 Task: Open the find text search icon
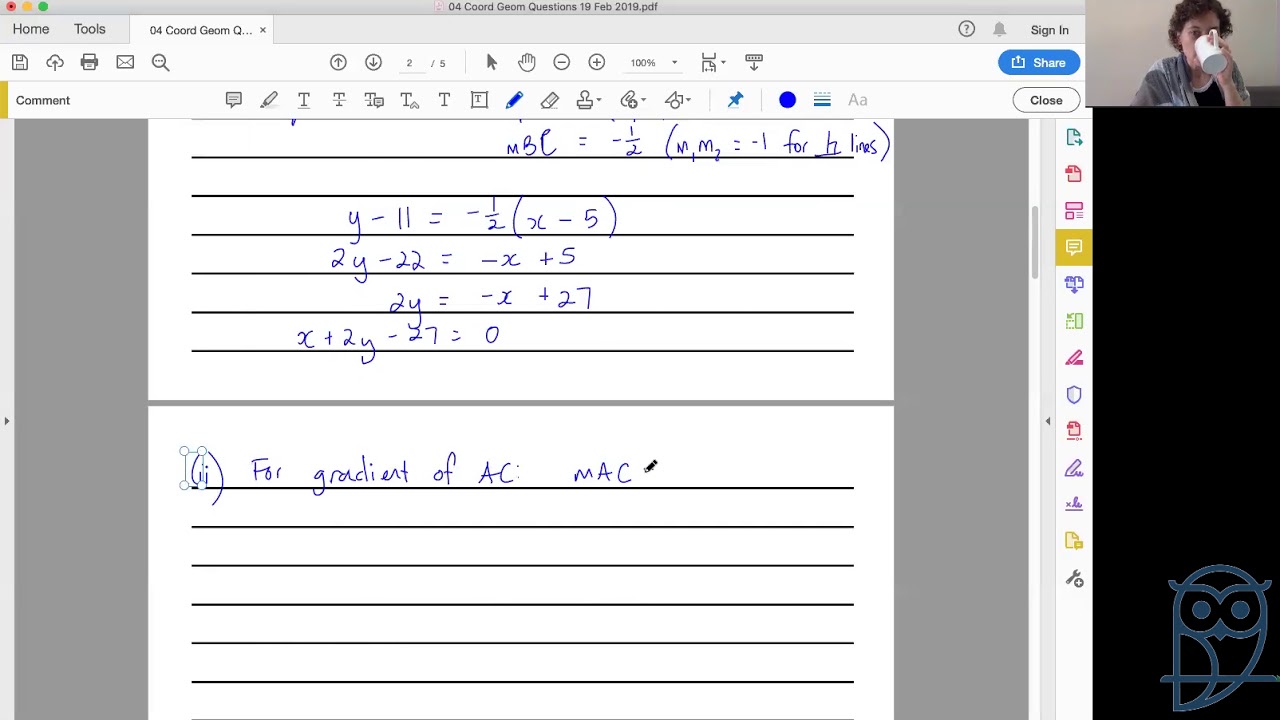pyautogui.click(x=160, y=63)
